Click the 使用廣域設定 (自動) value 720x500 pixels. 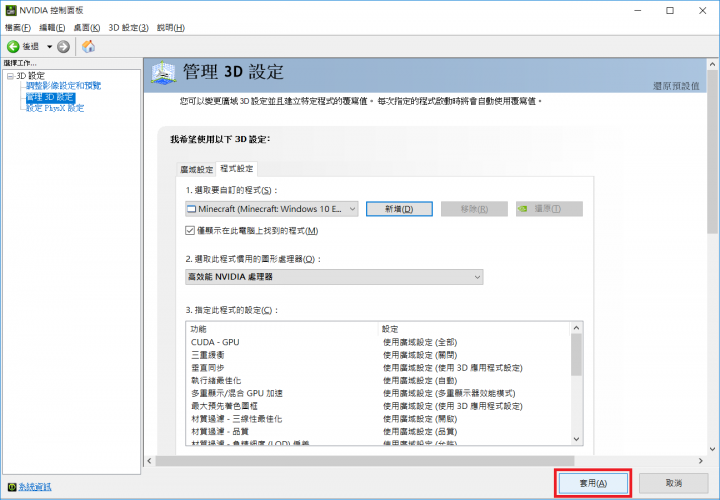pos(420,381)
